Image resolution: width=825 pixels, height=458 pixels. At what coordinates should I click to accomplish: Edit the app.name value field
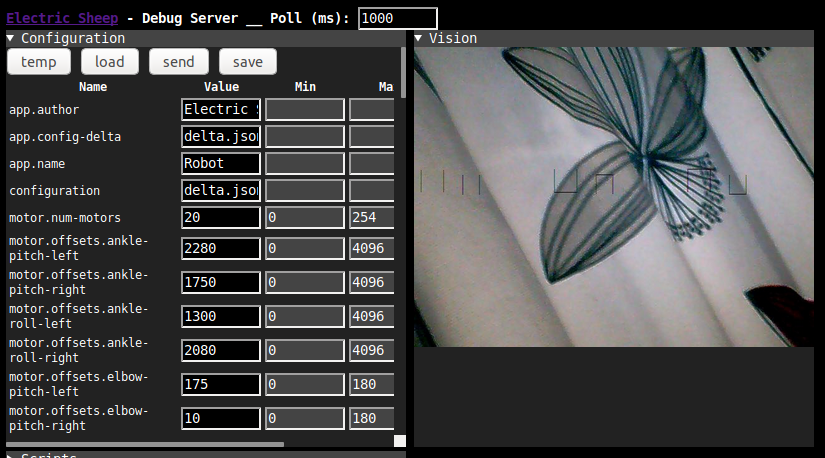221,163
